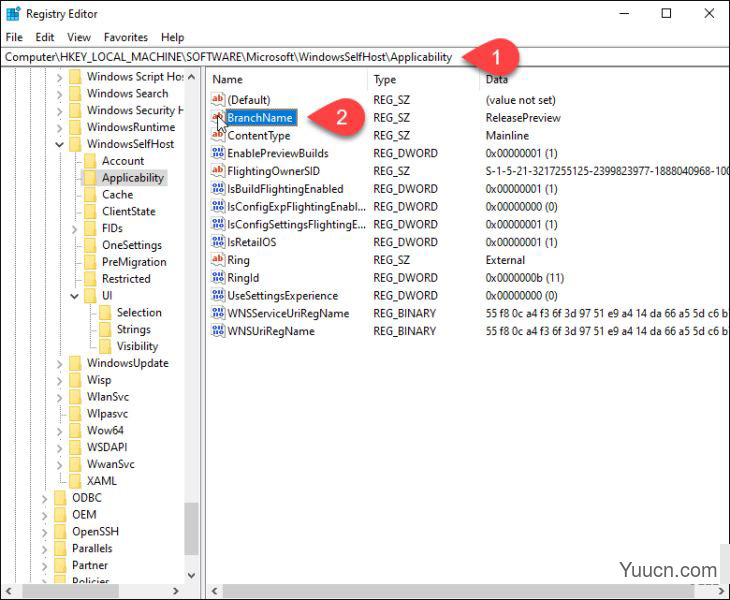Viewport: 730px width, 600px height.
Task: Select the Applicability key in the tree
Action: 133,177
